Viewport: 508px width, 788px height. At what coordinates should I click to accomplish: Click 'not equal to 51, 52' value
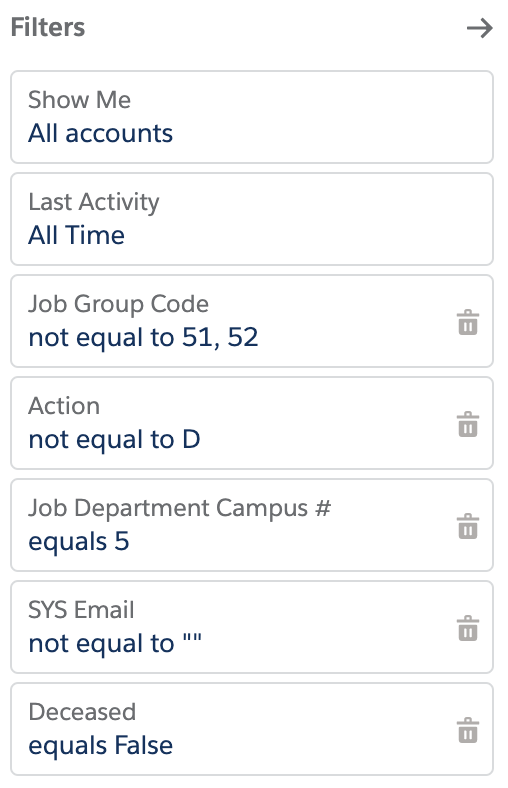(x=144, y=337)
